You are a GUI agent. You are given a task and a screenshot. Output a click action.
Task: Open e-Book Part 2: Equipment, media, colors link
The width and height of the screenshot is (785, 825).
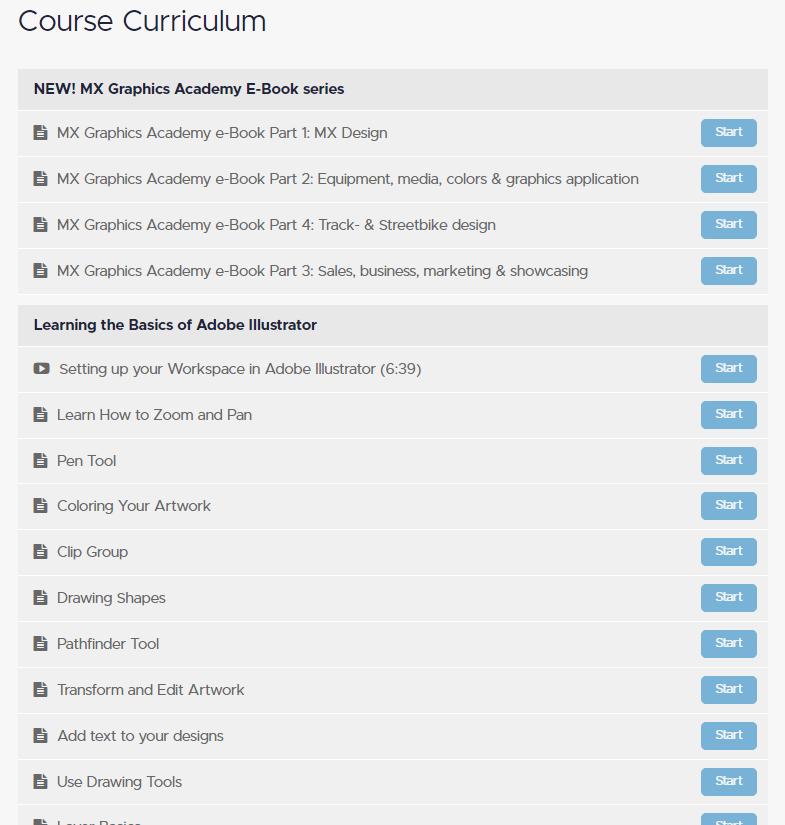(347, 179)
